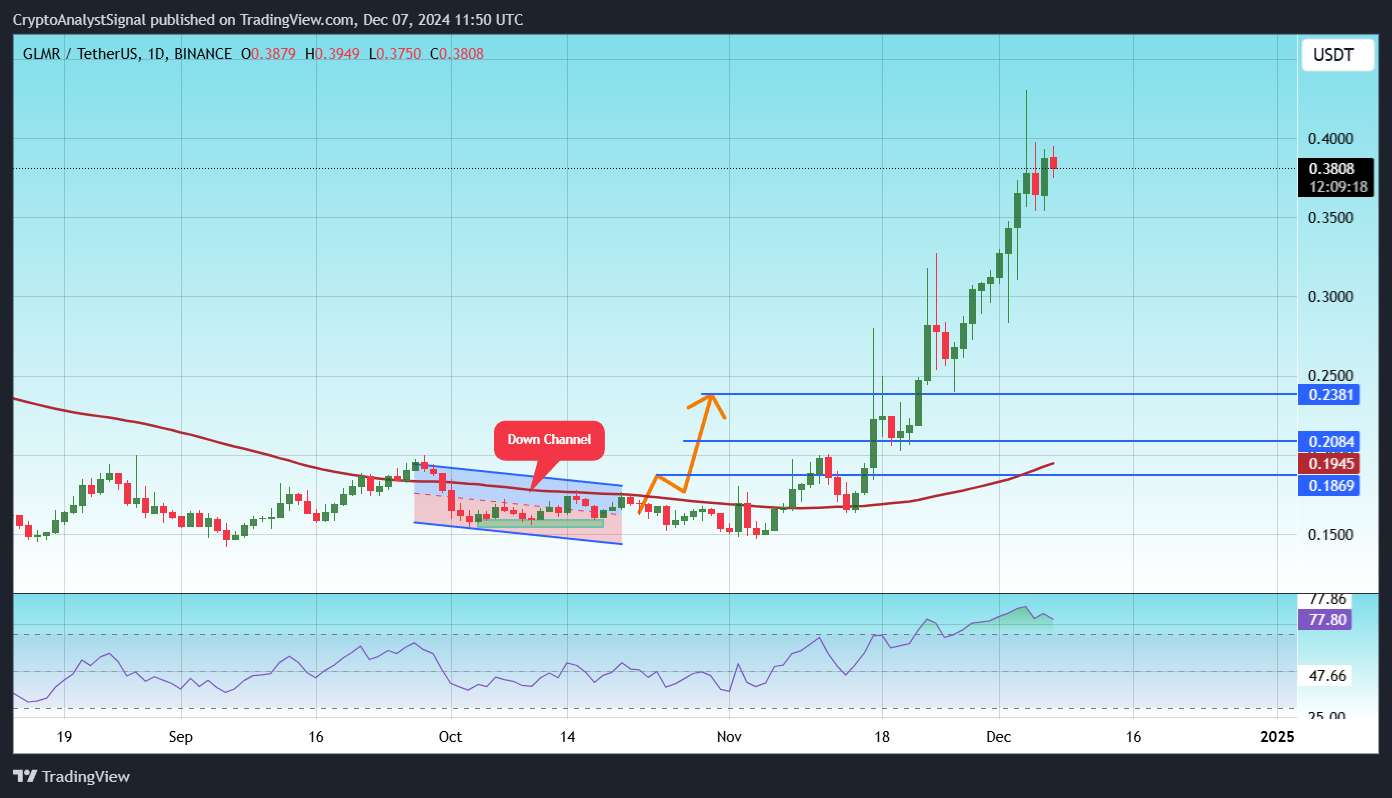Click the Sep date on time axis
This screenshot has width=1392, height=798.
click(x=181, y=737)
